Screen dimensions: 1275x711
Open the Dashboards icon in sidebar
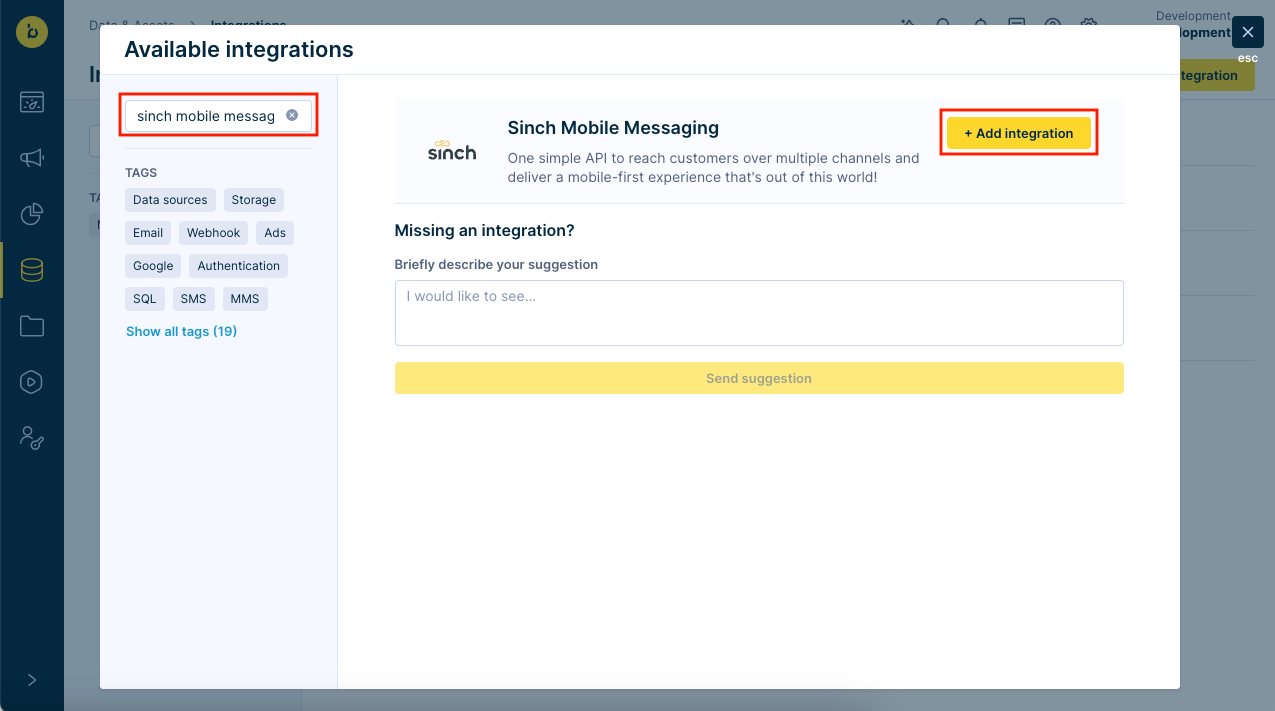[x=32, y=102]
